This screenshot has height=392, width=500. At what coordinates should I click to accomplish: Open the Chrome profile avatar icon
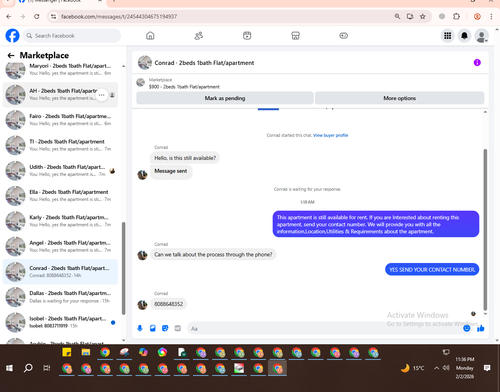click(x=477, y=16)
